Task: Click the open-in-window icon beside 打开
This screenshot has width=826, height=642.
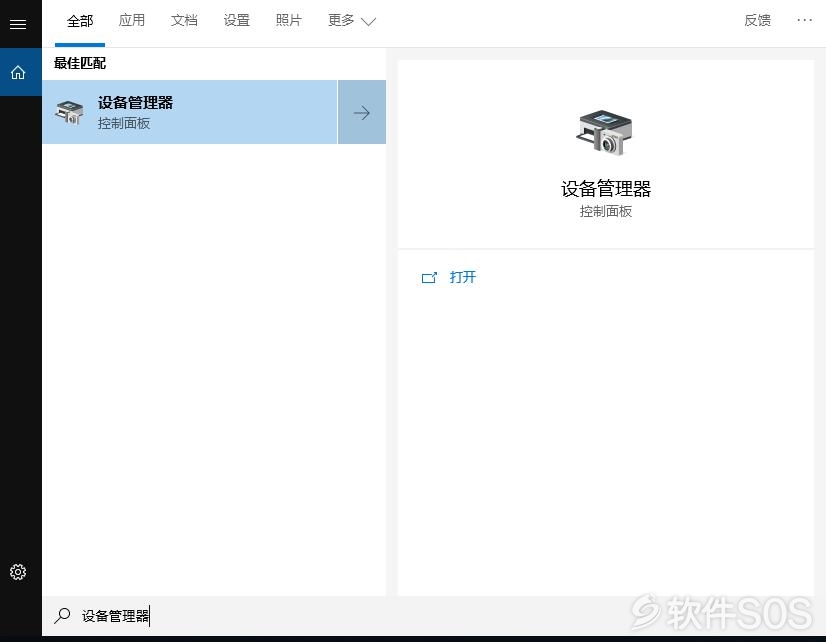Action: (x=429, y=278)
